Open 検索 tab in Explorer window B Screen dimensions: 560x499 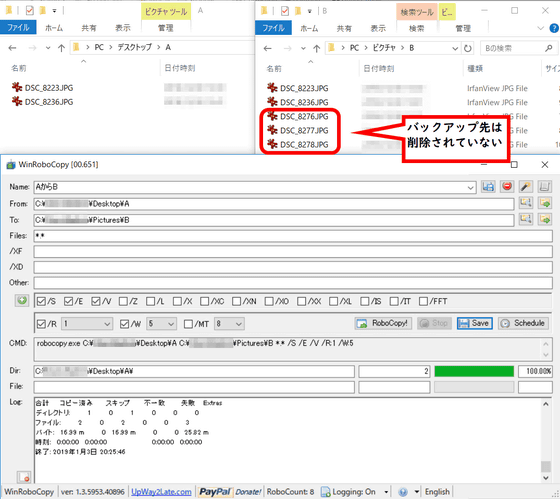pos(416,28)
